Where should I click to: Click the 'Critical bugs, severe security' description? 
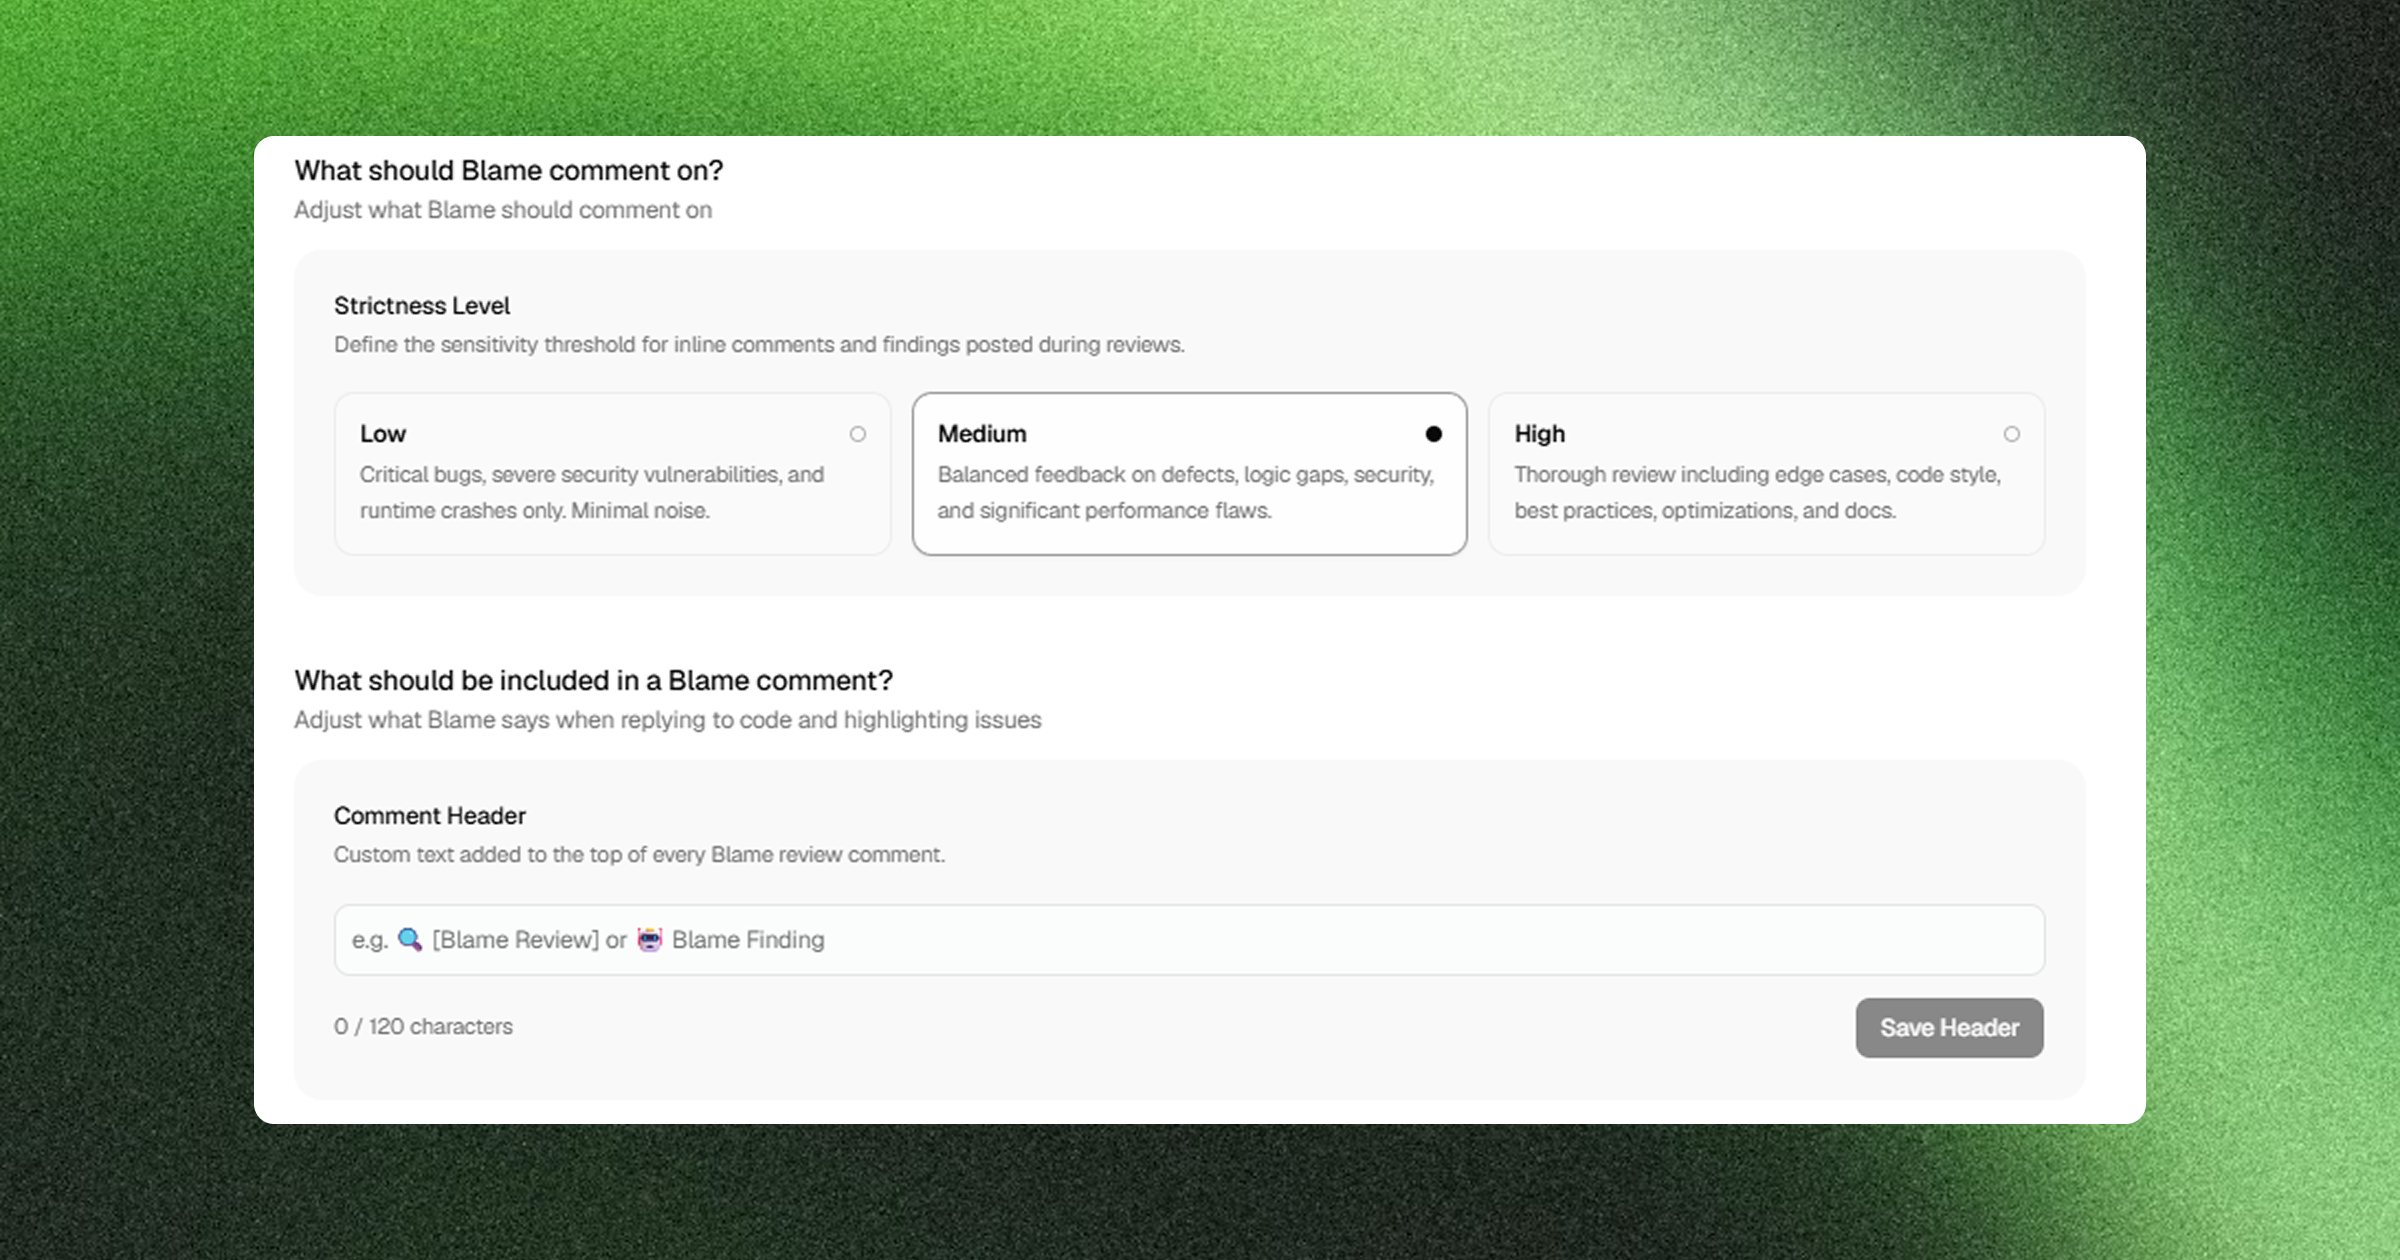[592, 492]
